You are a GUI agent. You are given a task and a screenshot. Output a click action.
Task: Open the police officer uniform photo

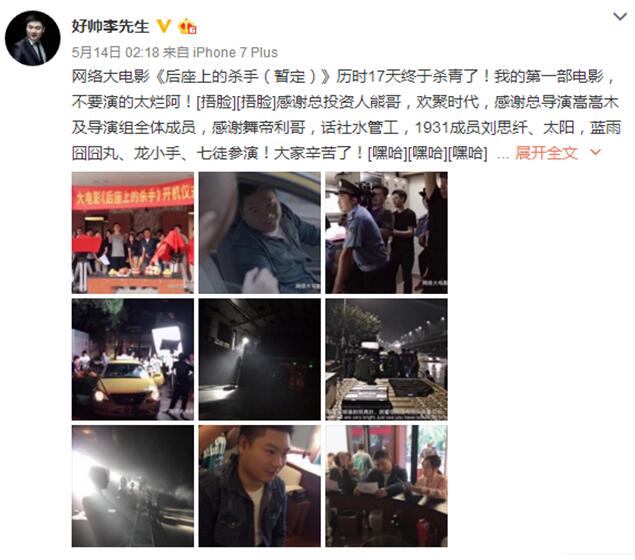[387, 233]
